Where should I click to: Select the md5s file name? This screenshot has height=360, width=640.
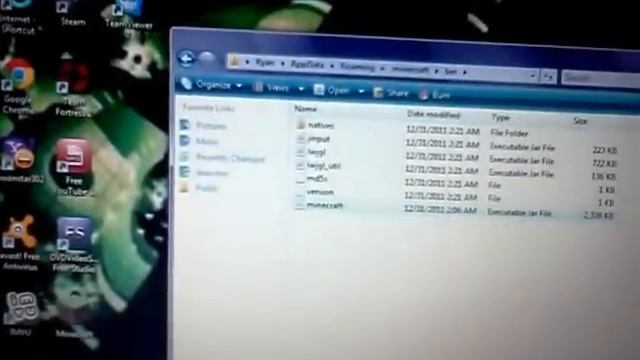[x=317, y=179]
